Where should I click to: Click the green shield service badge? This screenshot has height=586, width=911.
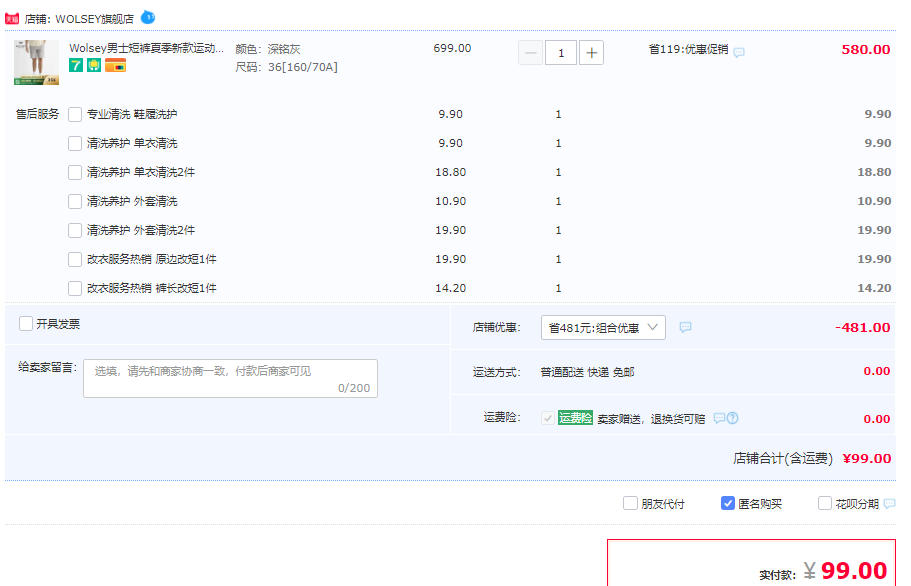[94, 65]
